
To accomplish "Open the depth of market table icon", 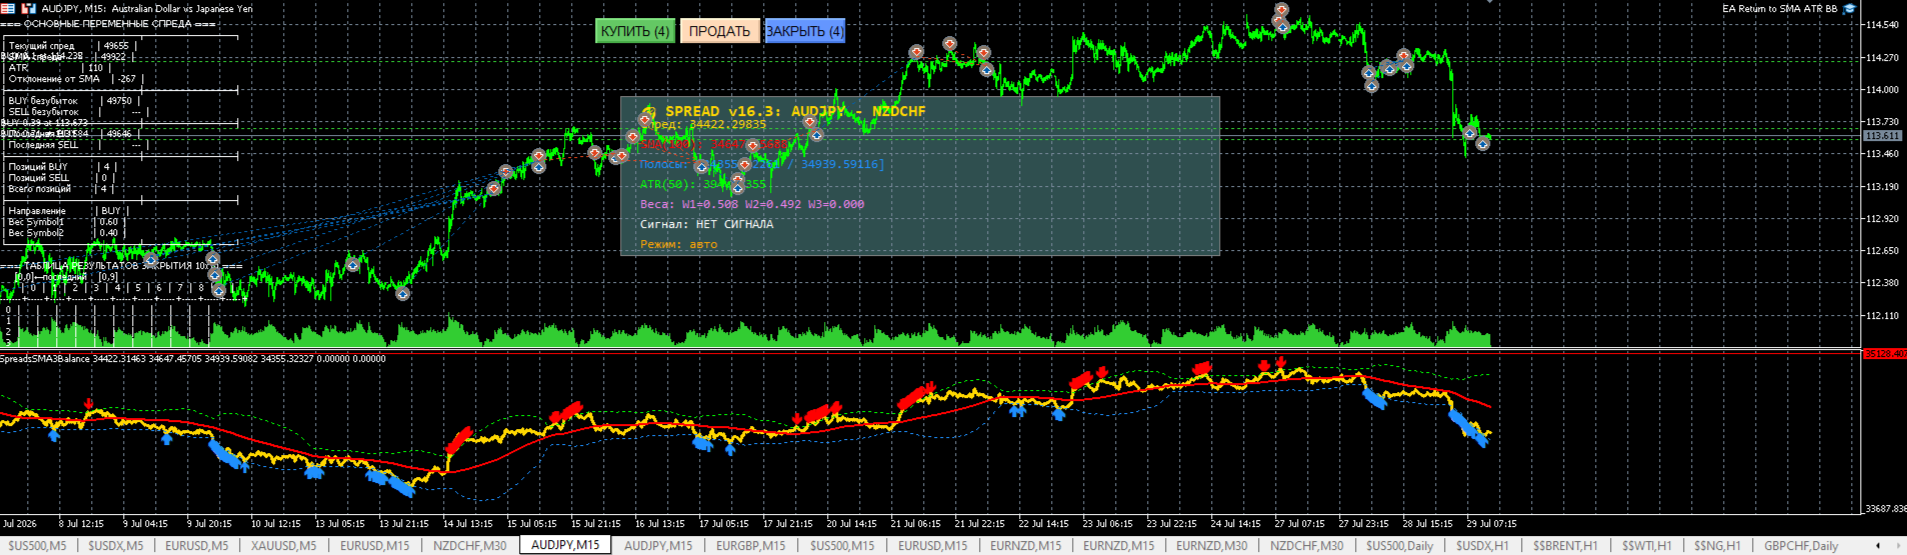I will pos(8,8).
